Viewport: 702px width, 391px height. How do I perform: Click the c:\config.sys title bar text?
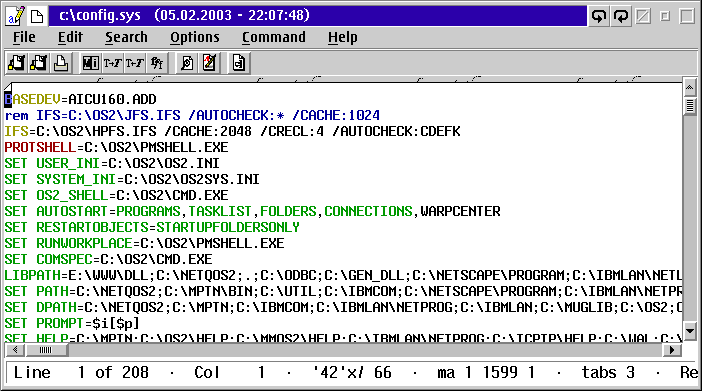(100, 16)
